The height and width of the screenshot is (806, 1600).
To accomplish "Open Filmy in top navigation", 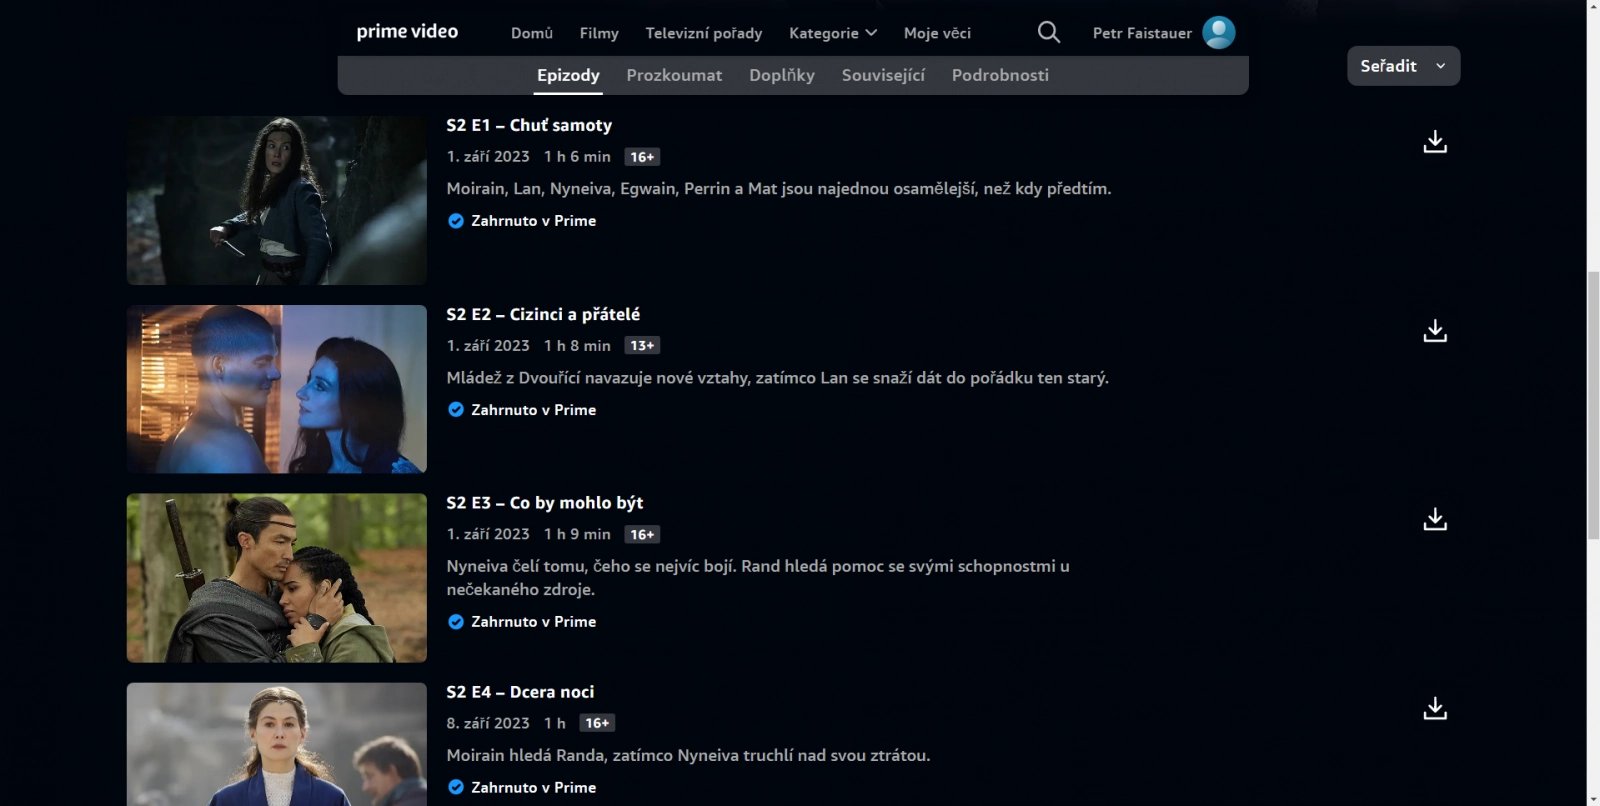I will (599, 33).
